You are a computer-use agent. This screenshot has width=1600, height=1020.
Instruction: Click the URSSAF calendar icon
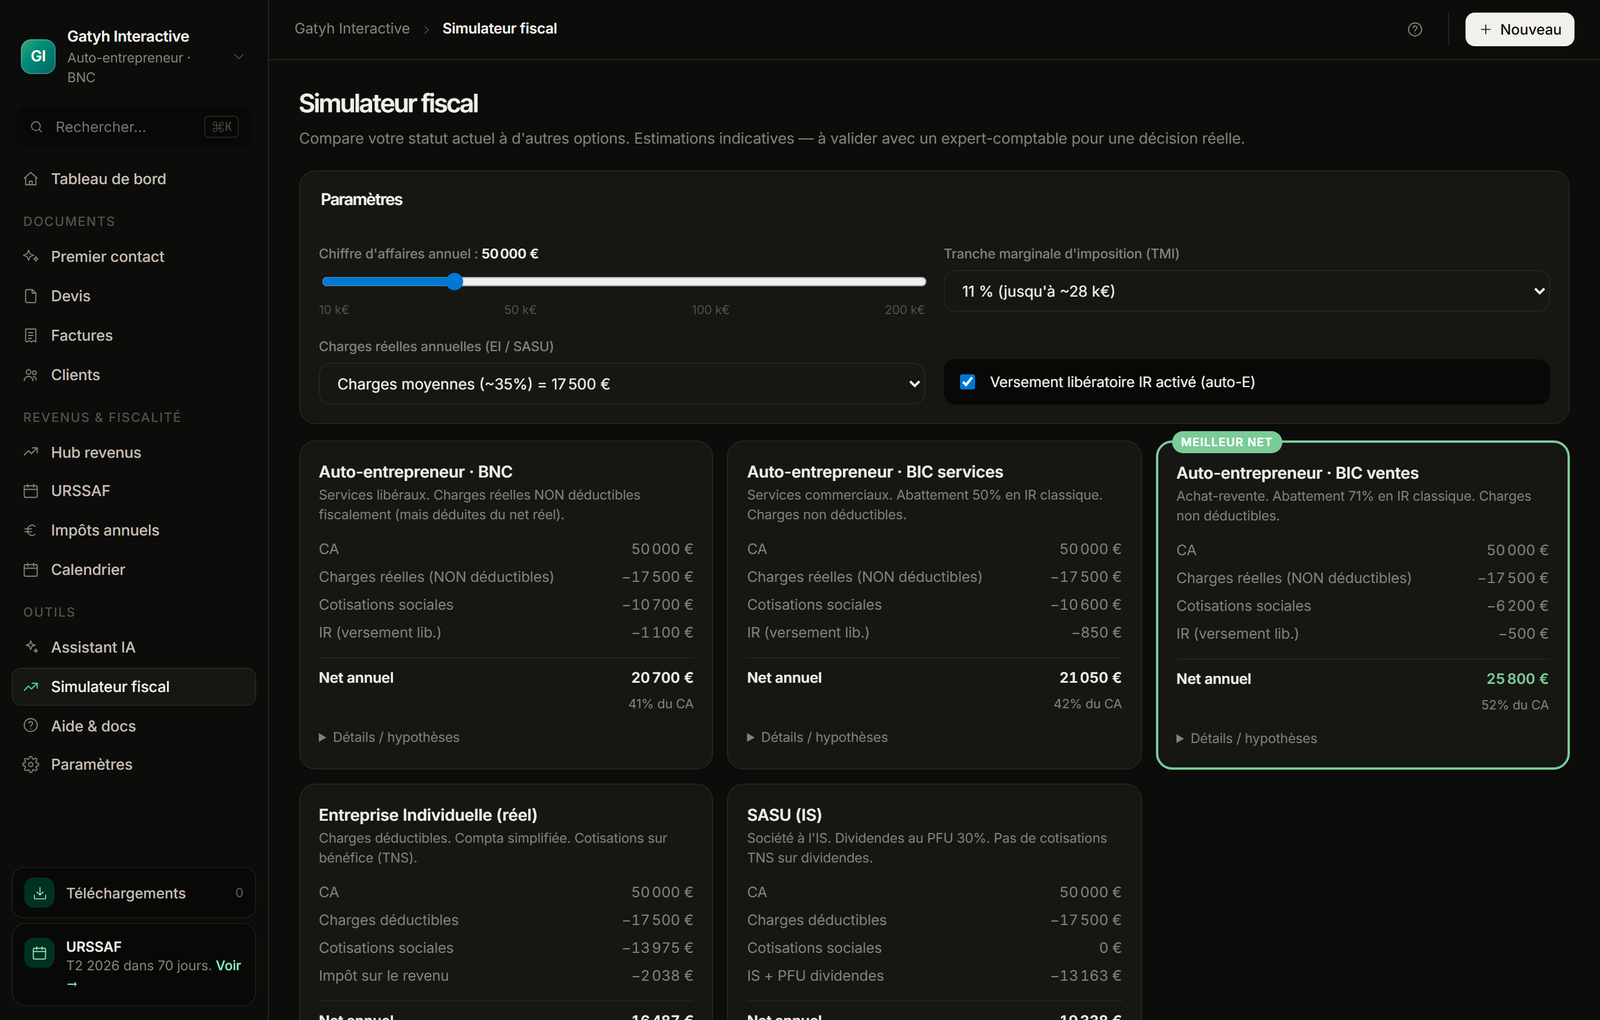point(31,491)
